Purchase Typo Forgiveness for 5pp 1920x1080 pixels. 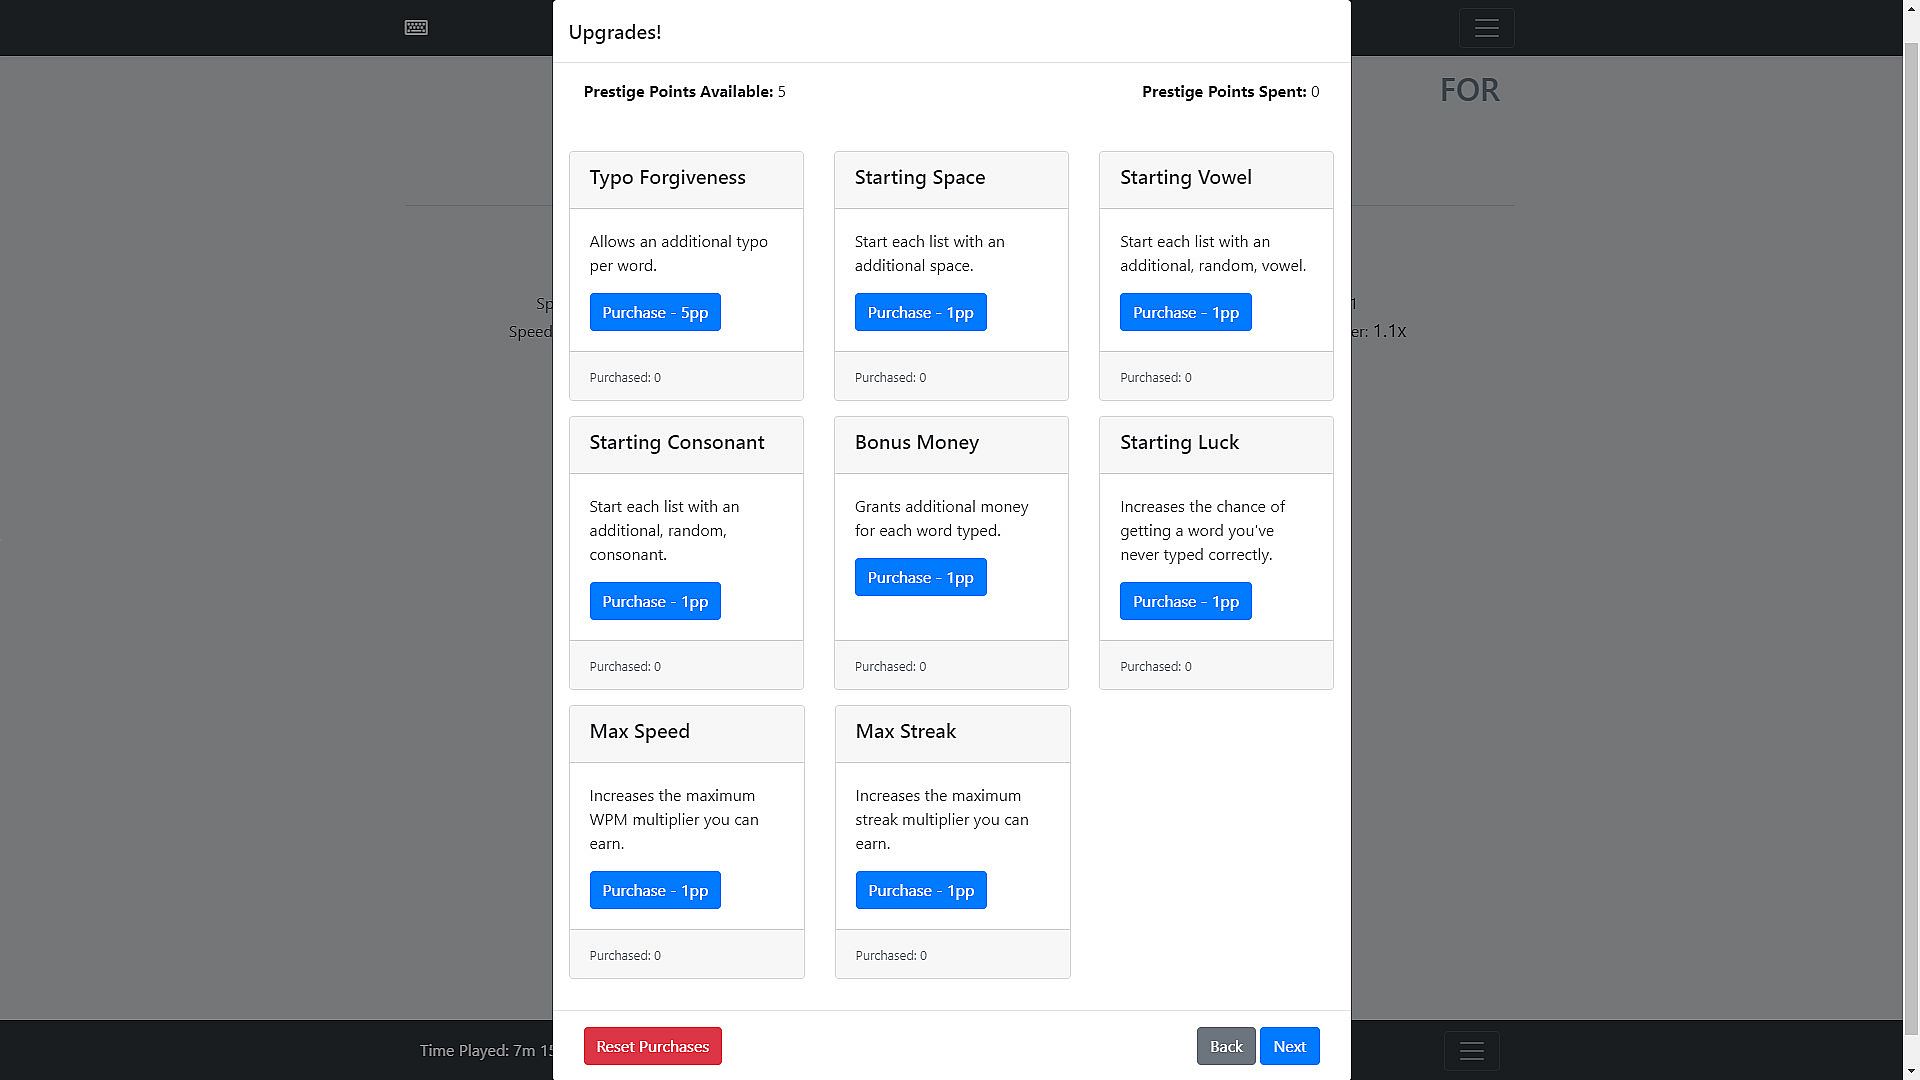(x=655, y=313)
